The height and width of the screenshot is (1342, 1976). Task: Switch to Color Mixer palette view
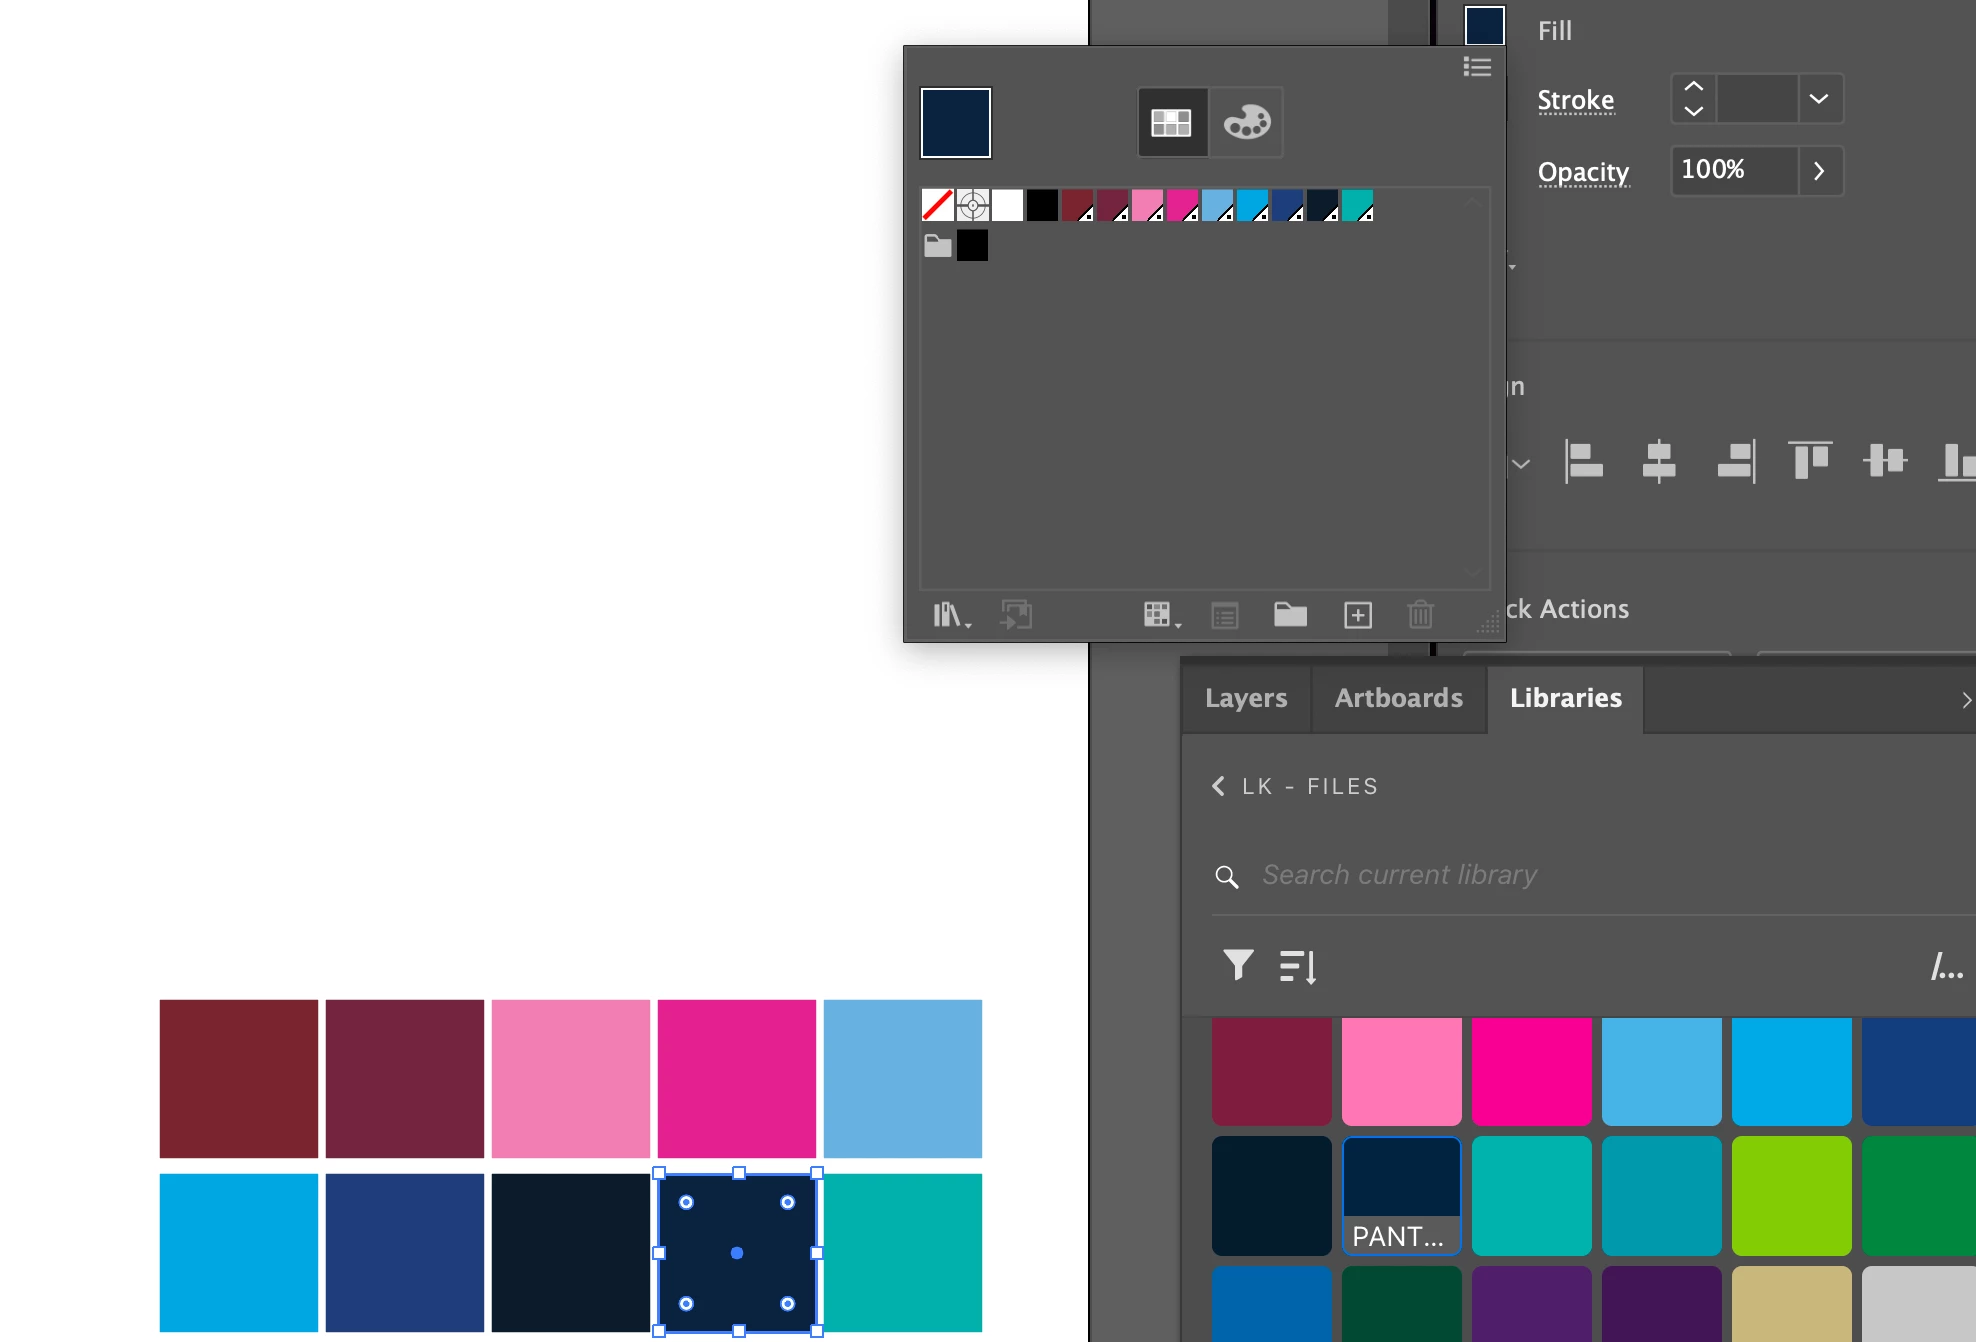(x=1246, y=122)
